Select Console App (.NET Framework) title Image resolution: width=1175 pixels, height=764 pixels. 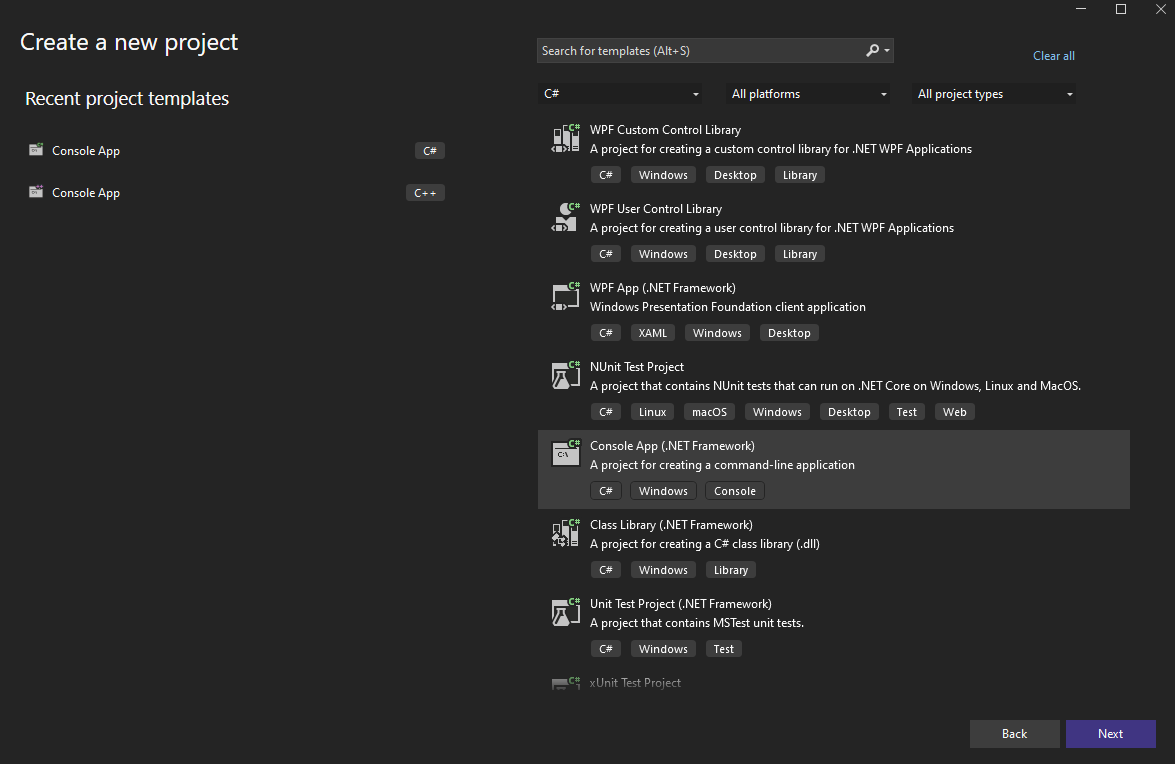[672, 446]
